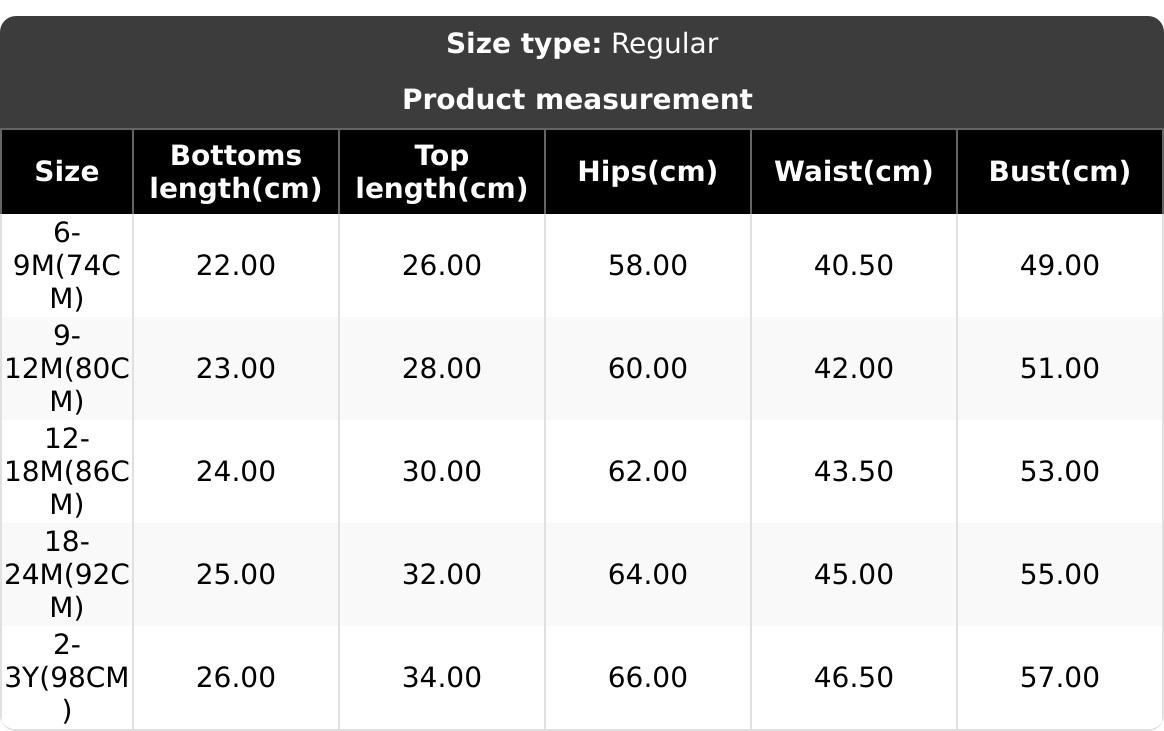This screenshot has width=1164, height=731.
Task: Select the 25.00 bottoms length value
Action: click(236, 575)
